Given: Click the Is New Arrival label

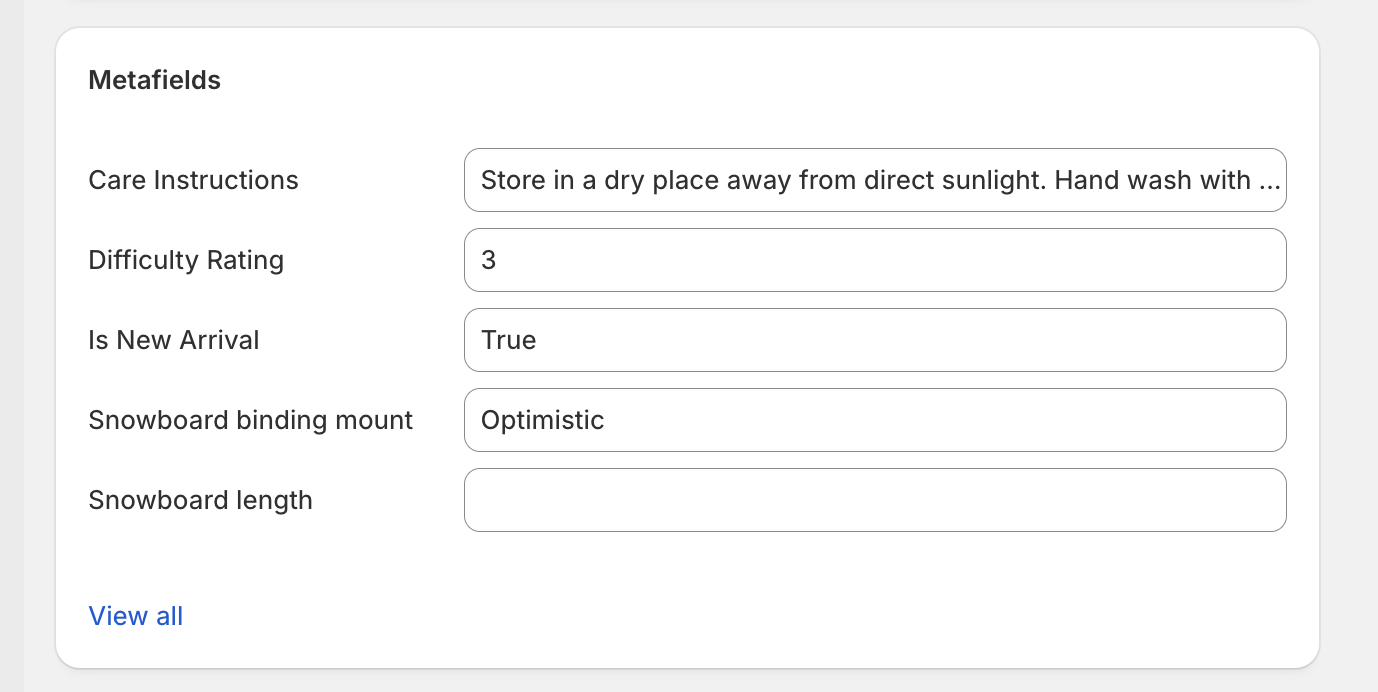Looking at the screenshot, I should click(x=174, y=340).
